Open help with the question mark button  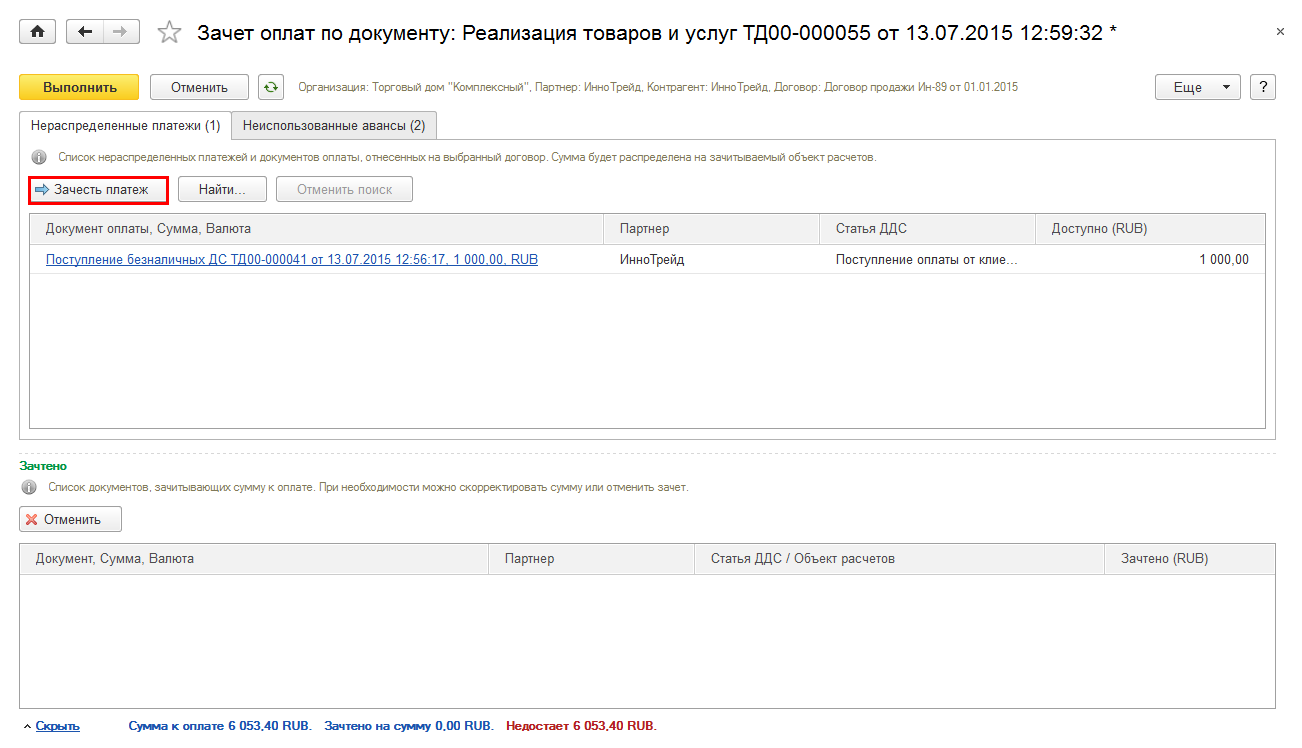tap(1263, 87)
